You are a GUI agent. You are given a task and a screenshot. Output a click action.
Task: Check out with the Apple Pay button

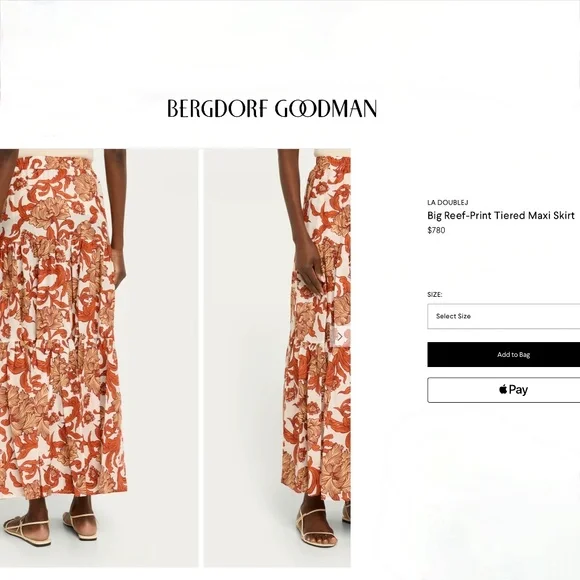[x=503, y=390]
